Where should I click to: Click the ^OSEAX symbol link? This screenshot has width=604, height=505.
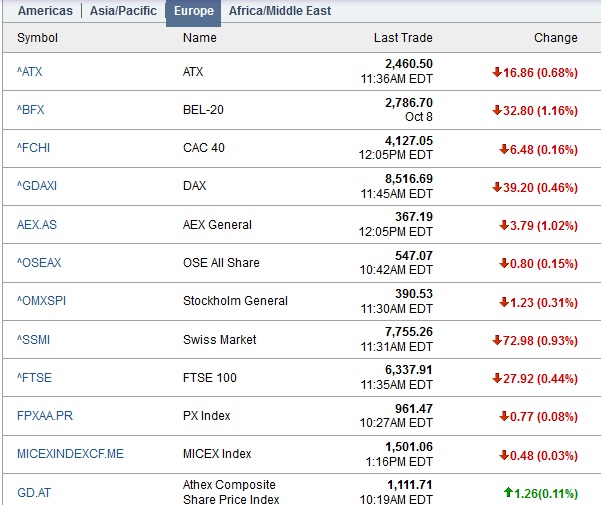[x=38, y=263]
